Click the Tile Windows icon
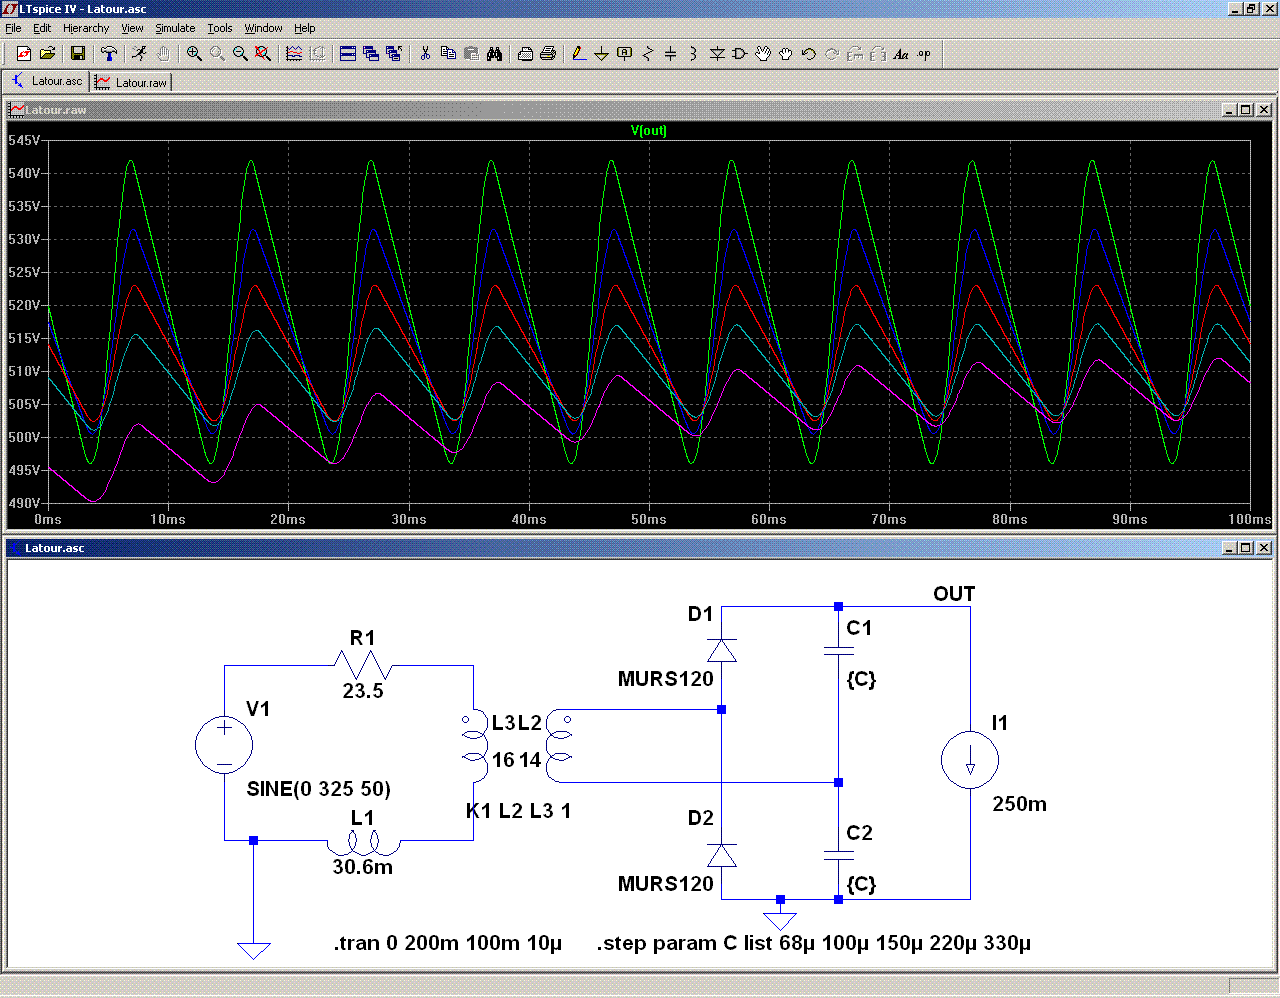Viewport: 1280px width, 998px height. click(348, 54)
